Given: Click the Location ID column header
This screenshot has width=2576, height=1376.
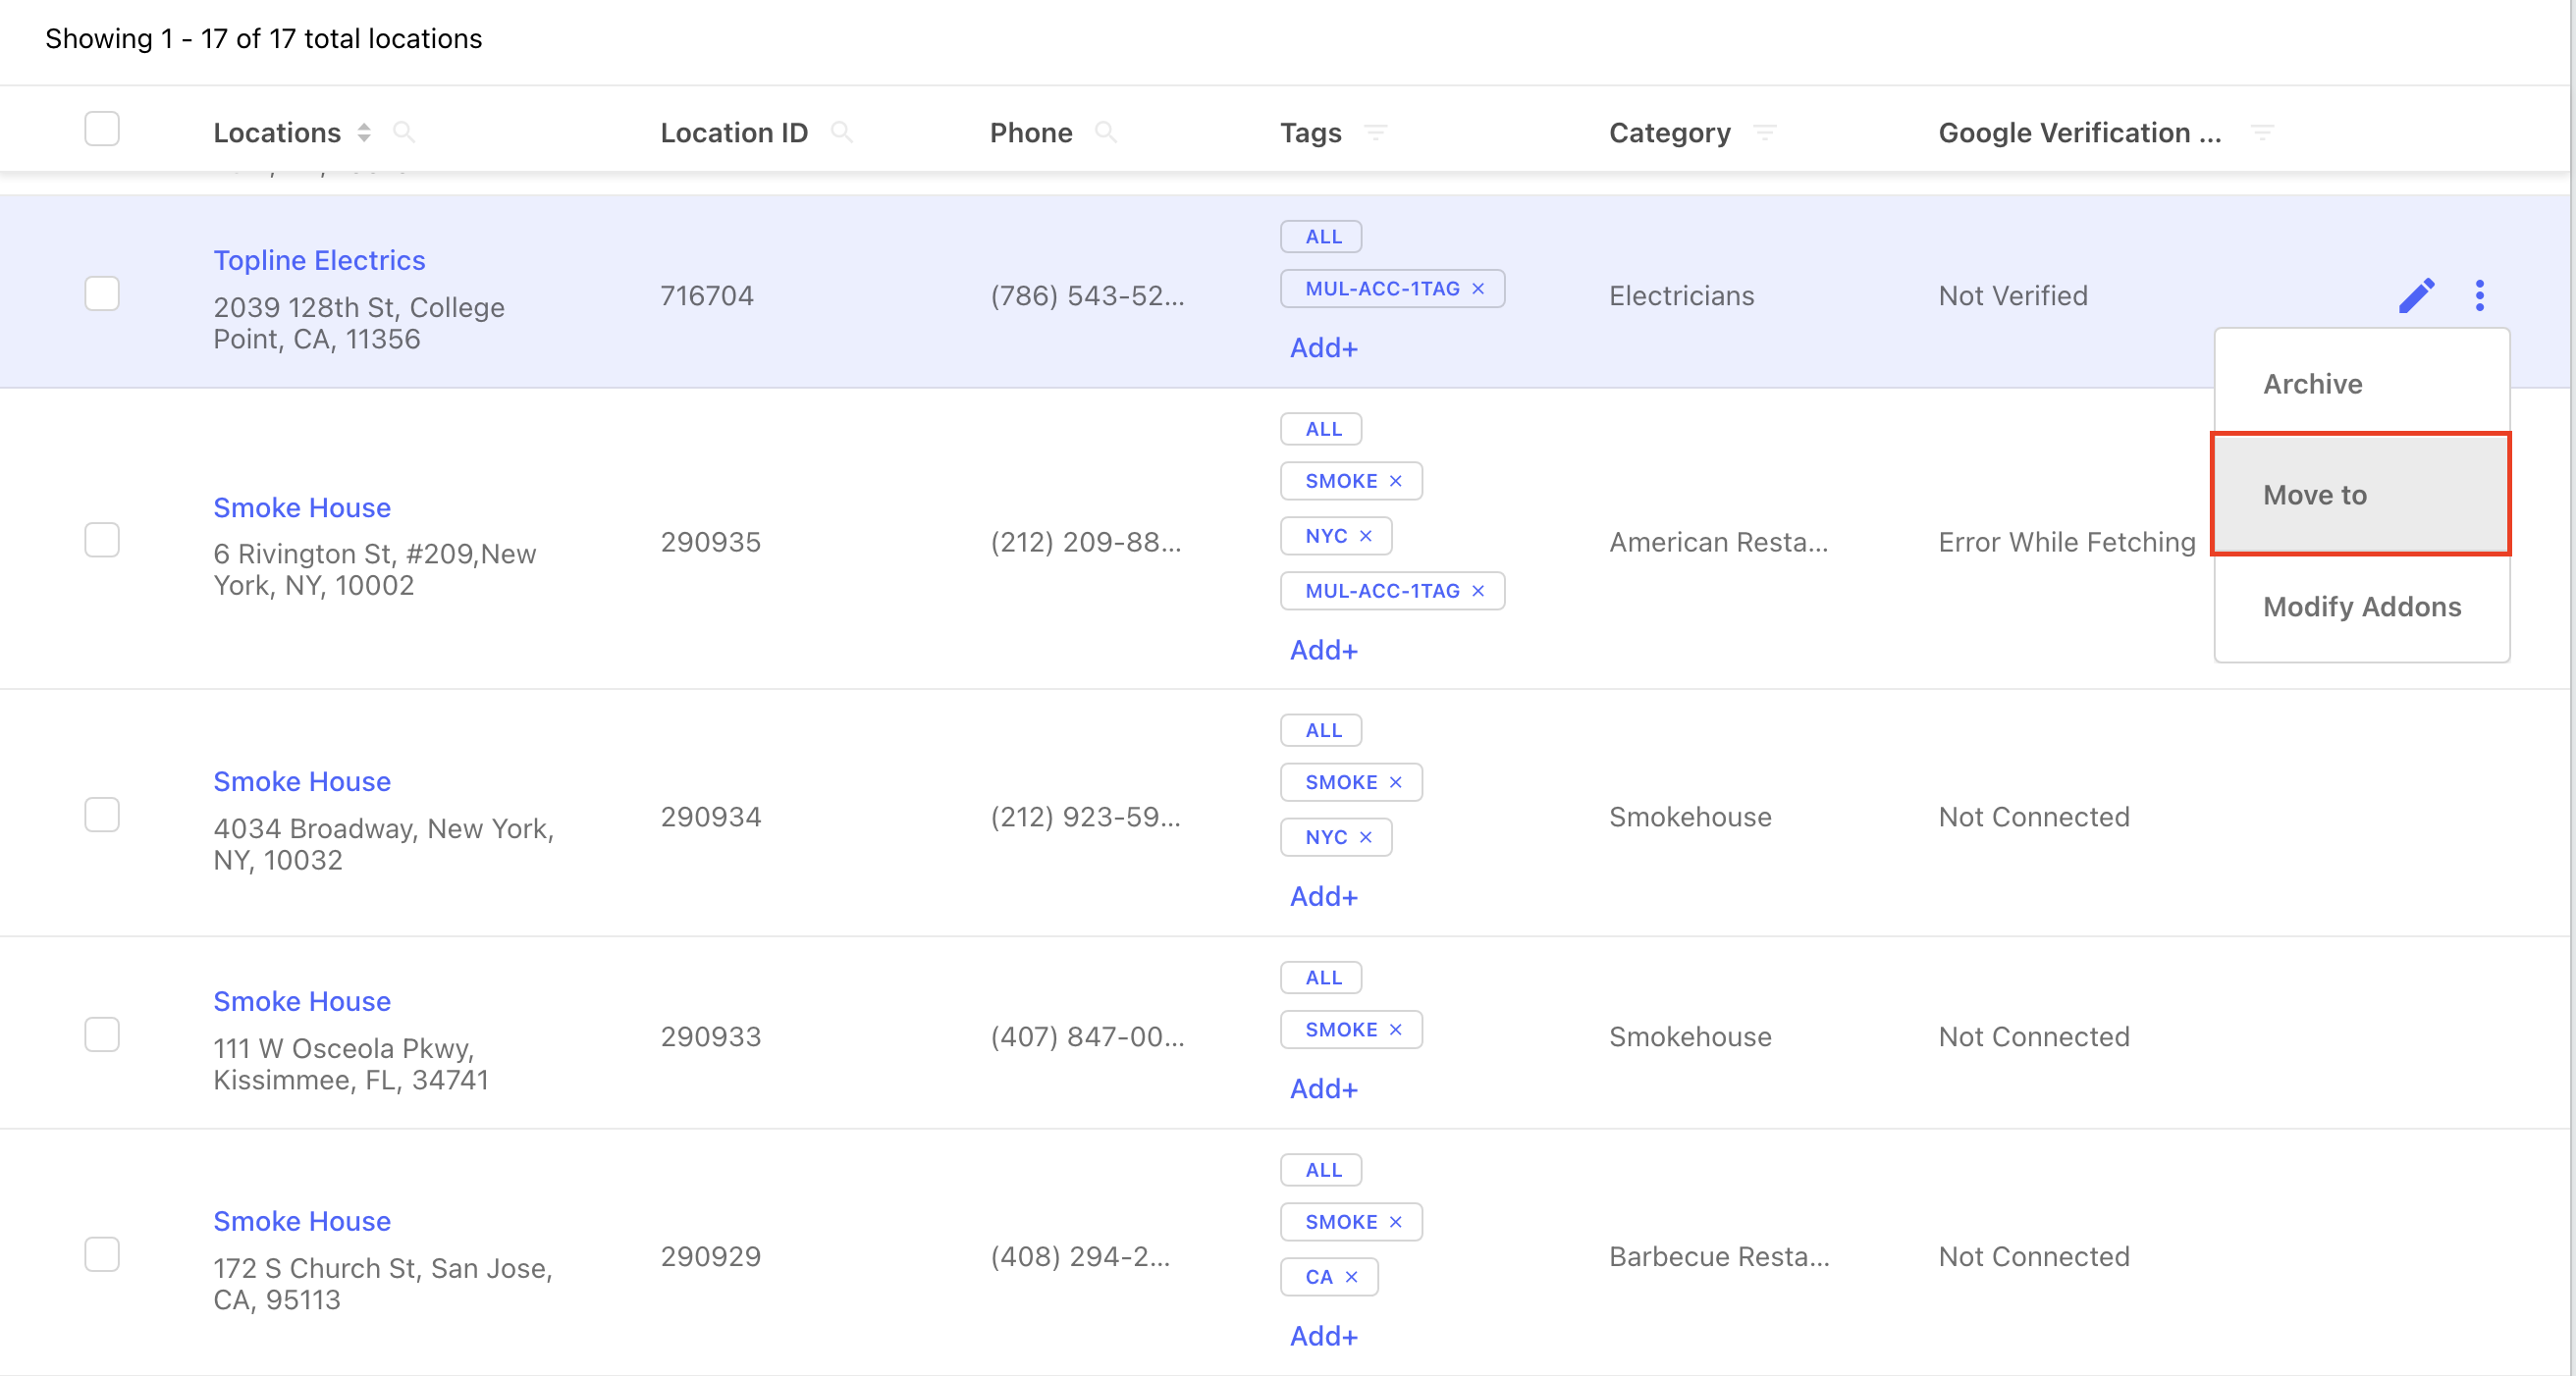Looking at the screenshot, I should [734, 132].
